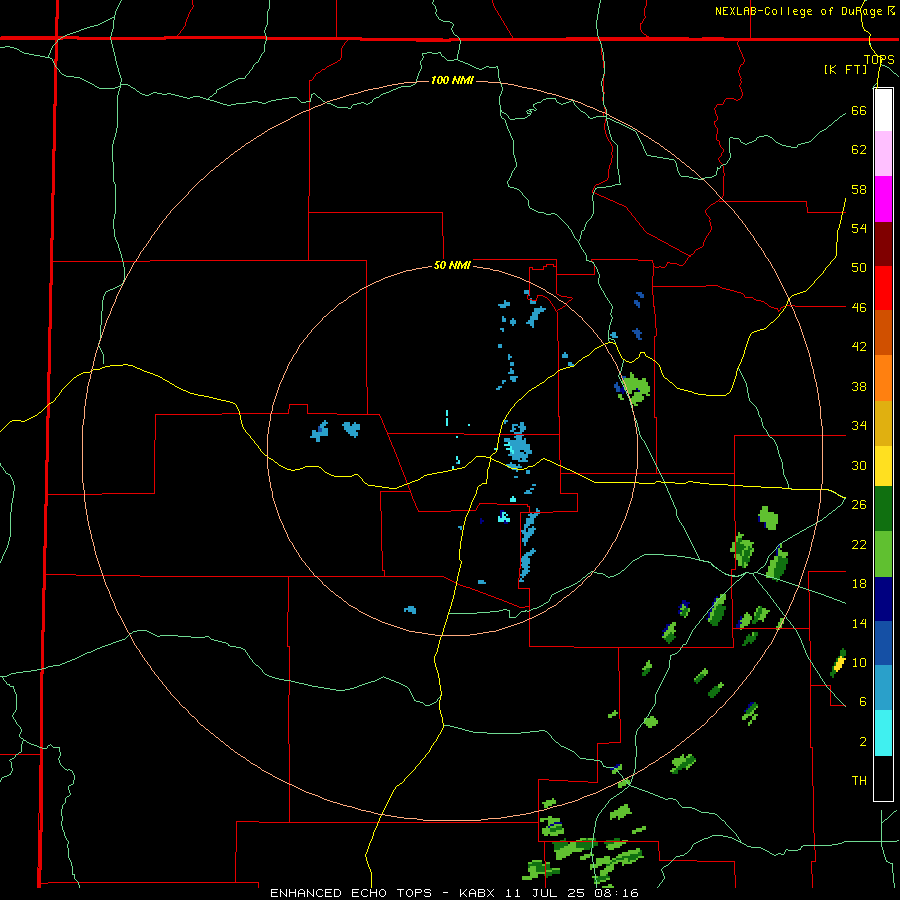The width and height of the screenshot is (900, 900).
Task: Click the bright orange legend swatch
Action: (x=883, y=378)
